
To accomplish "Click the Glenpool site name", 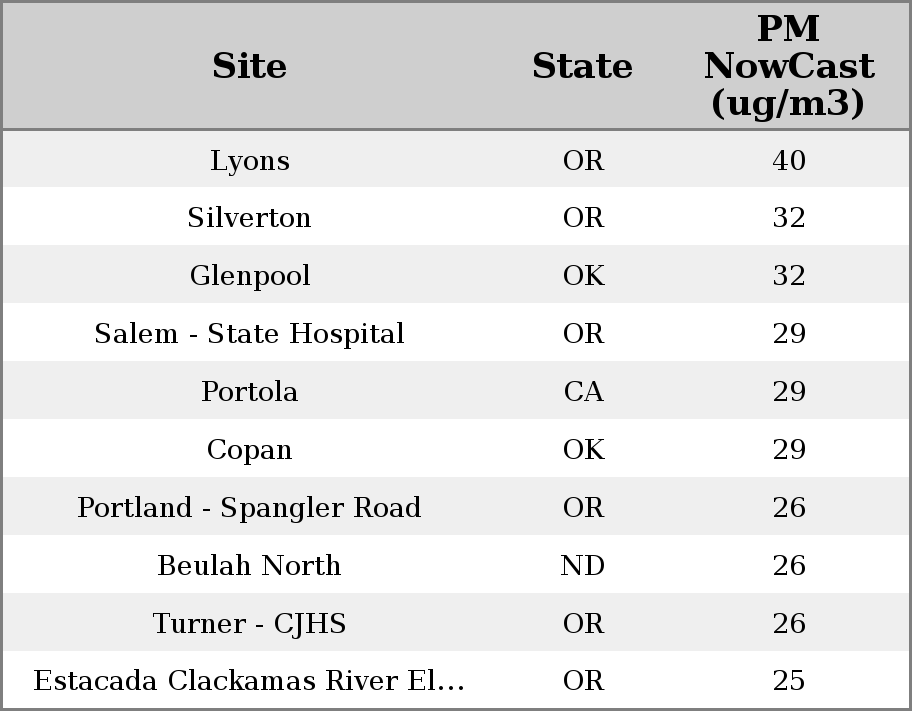I will point(249,276).
